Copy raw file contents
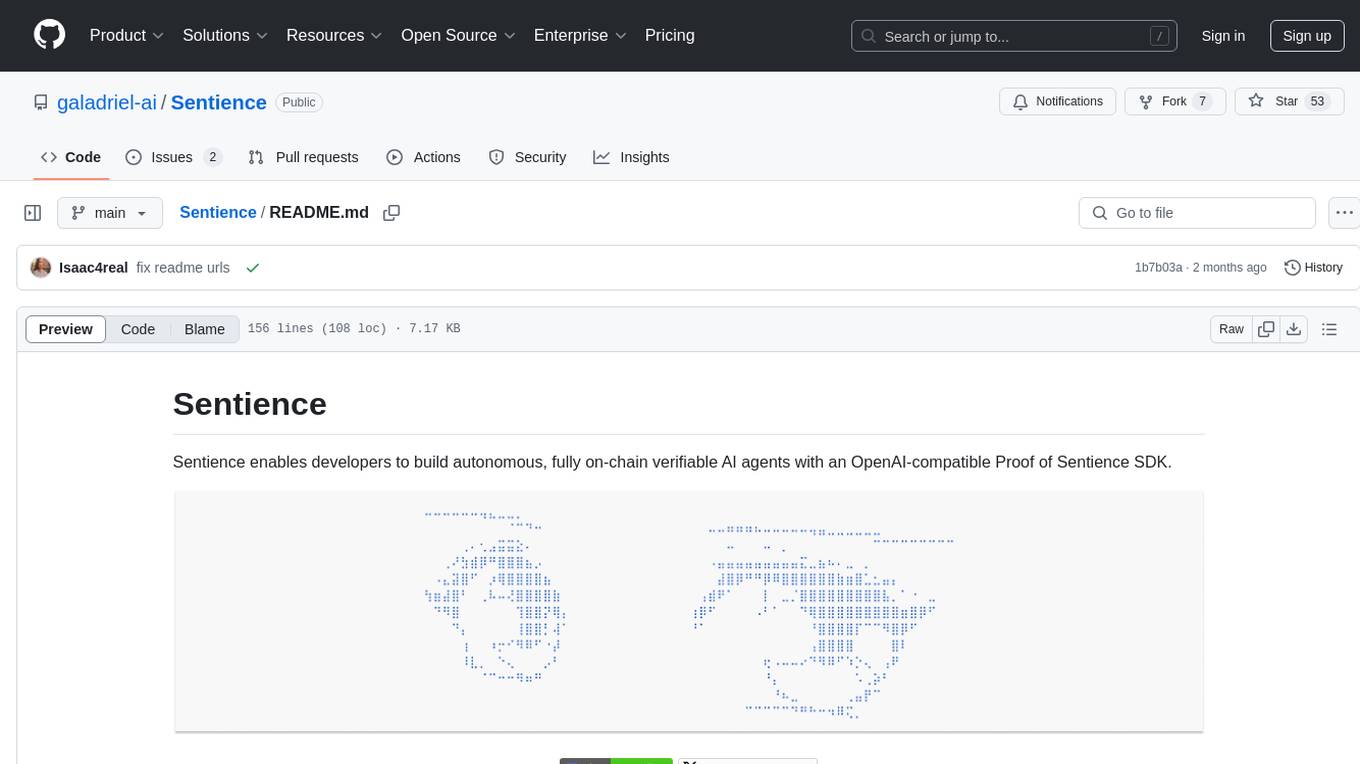This screenshot has height=764, width=1360. (x=1266, y=329)
